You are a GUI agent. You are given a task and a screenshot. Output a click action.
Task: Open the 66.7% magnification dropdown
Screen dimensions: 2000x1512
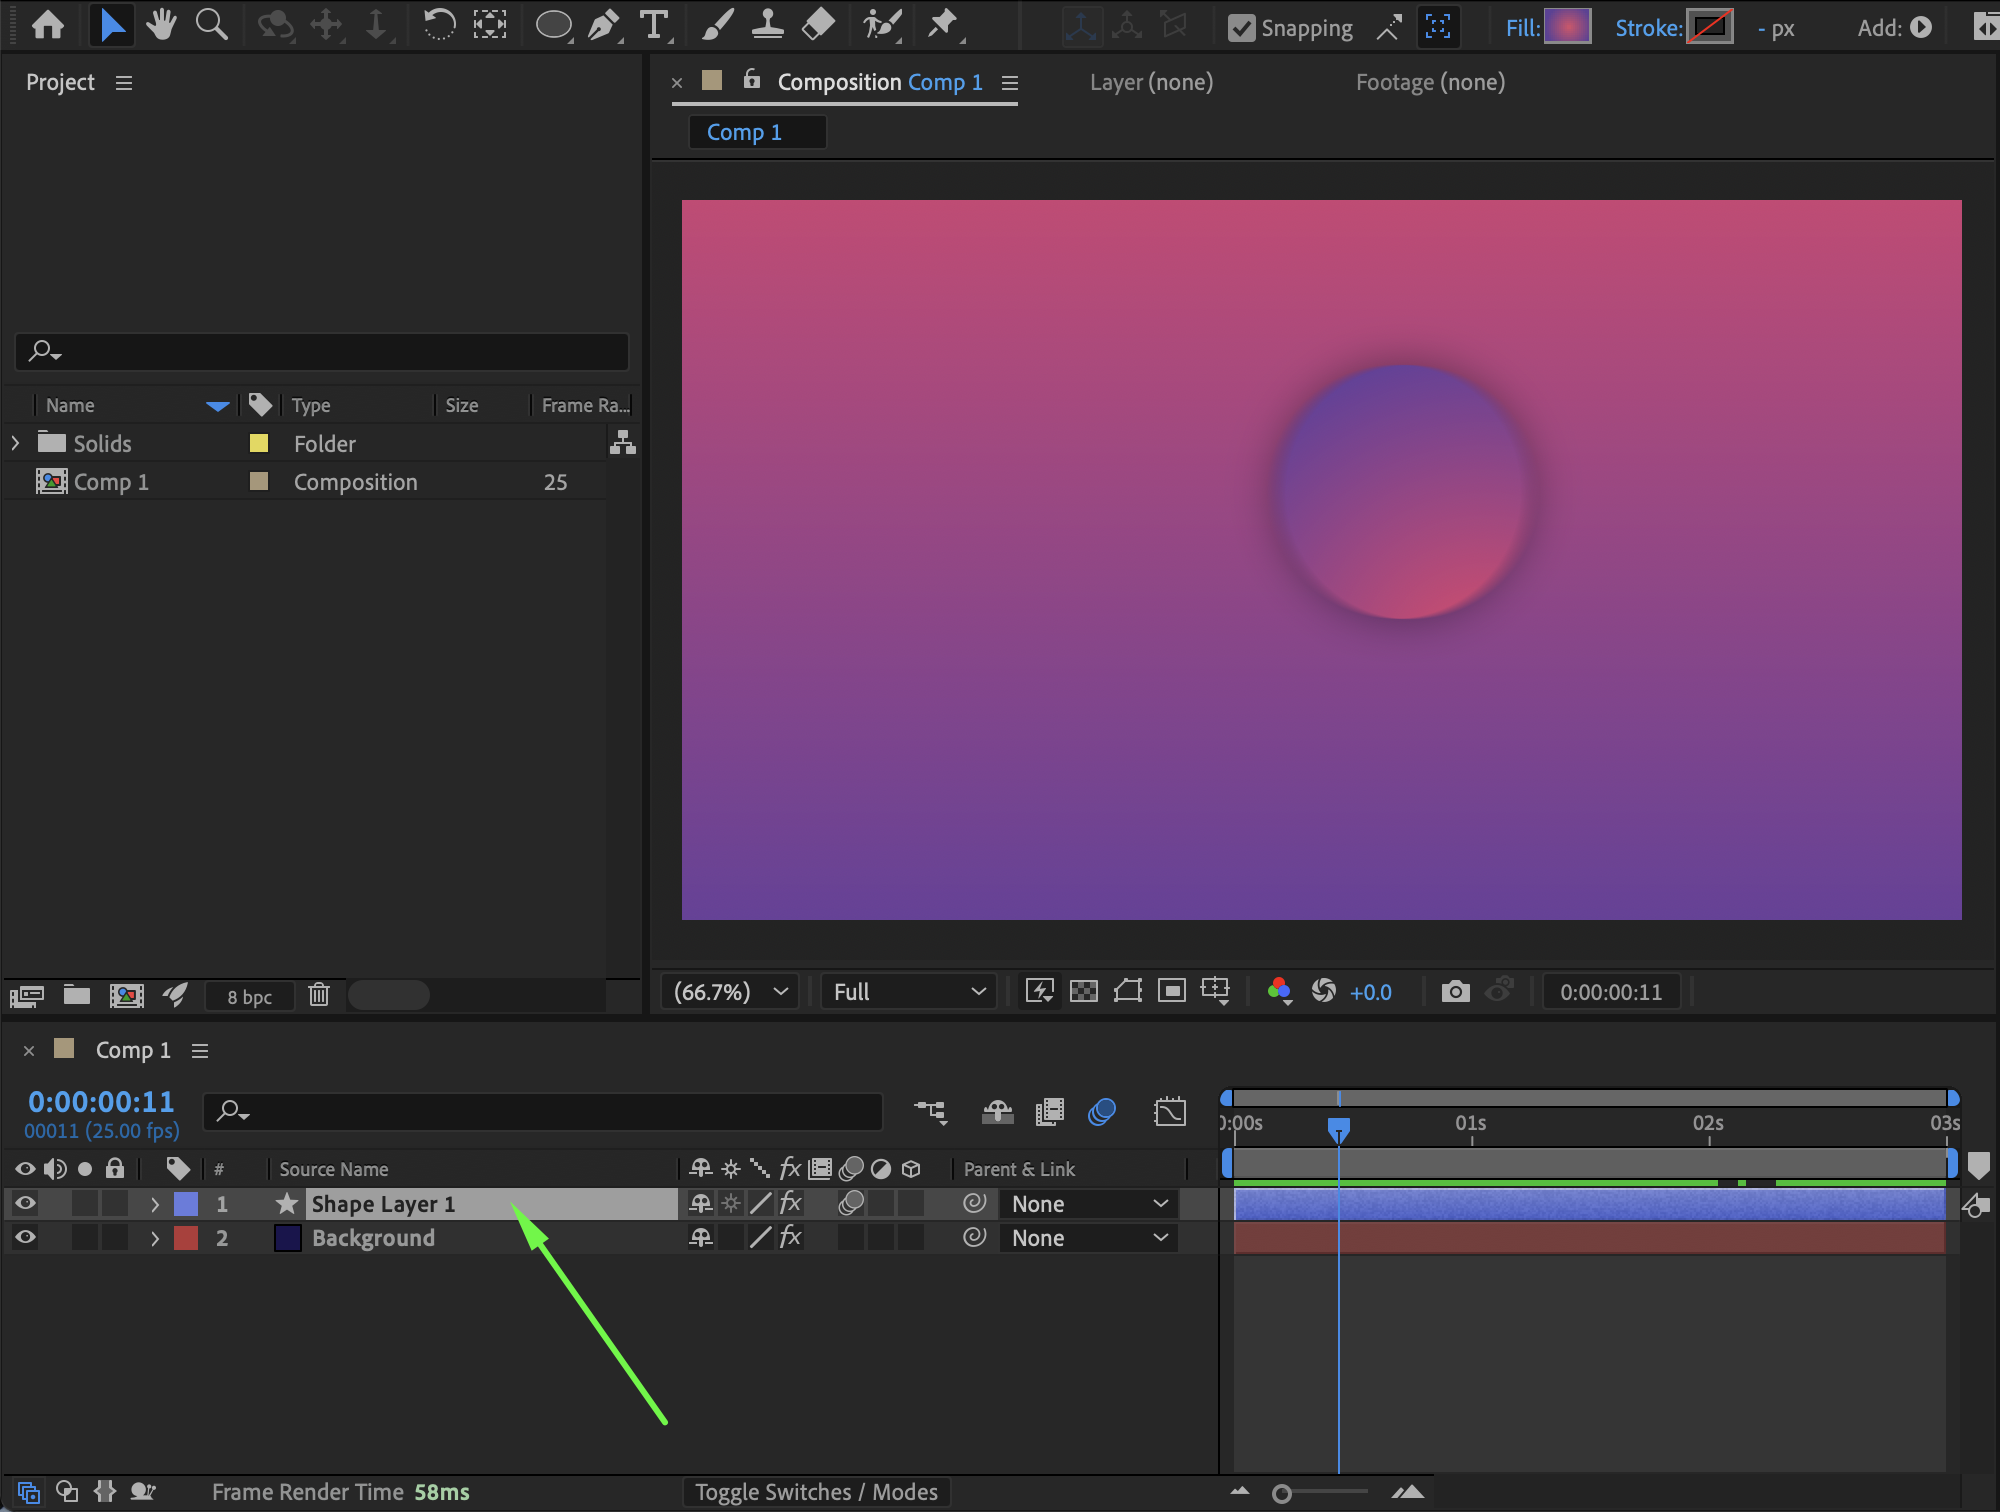point(730,991)
